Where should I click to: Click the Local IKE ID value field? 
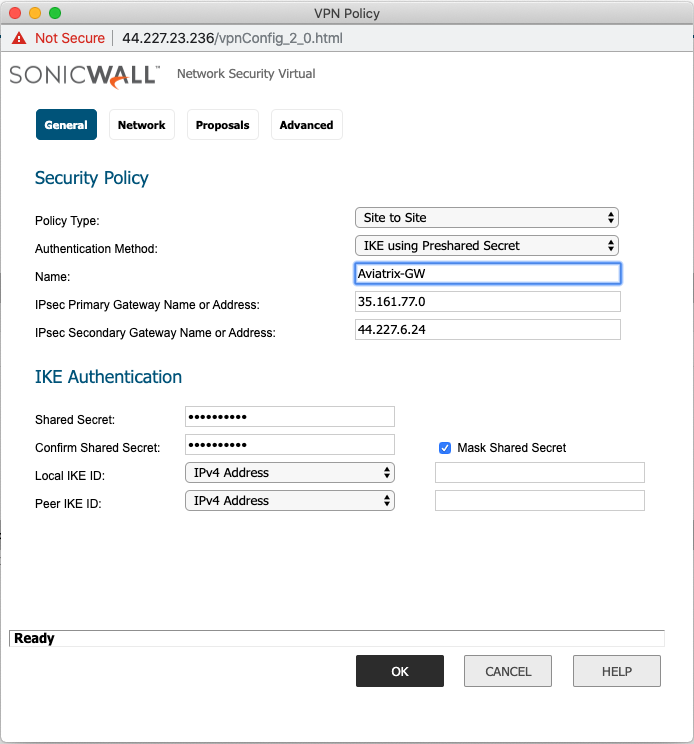click(539, 473)
